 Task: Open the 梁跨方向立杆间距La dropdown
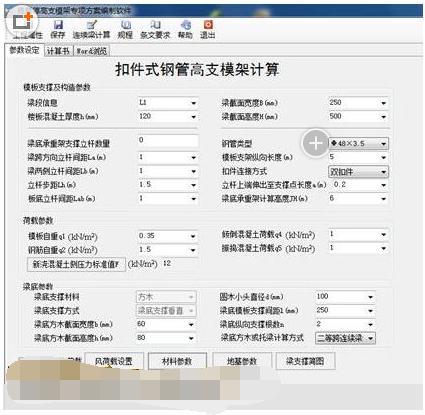pyautogui.click(x=168, y=157)
